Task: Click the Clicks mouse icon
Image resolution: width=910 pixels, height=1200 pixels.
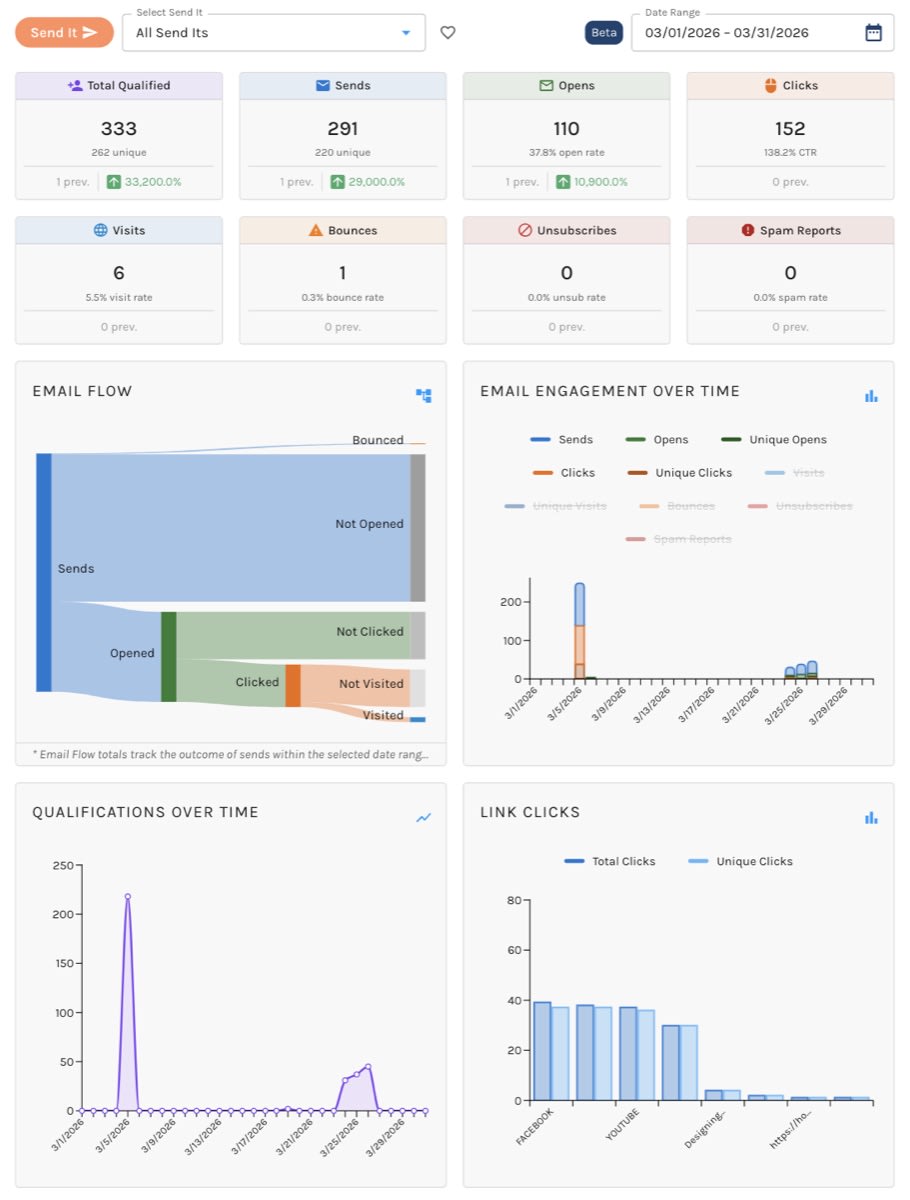Action: pos(771,86)
